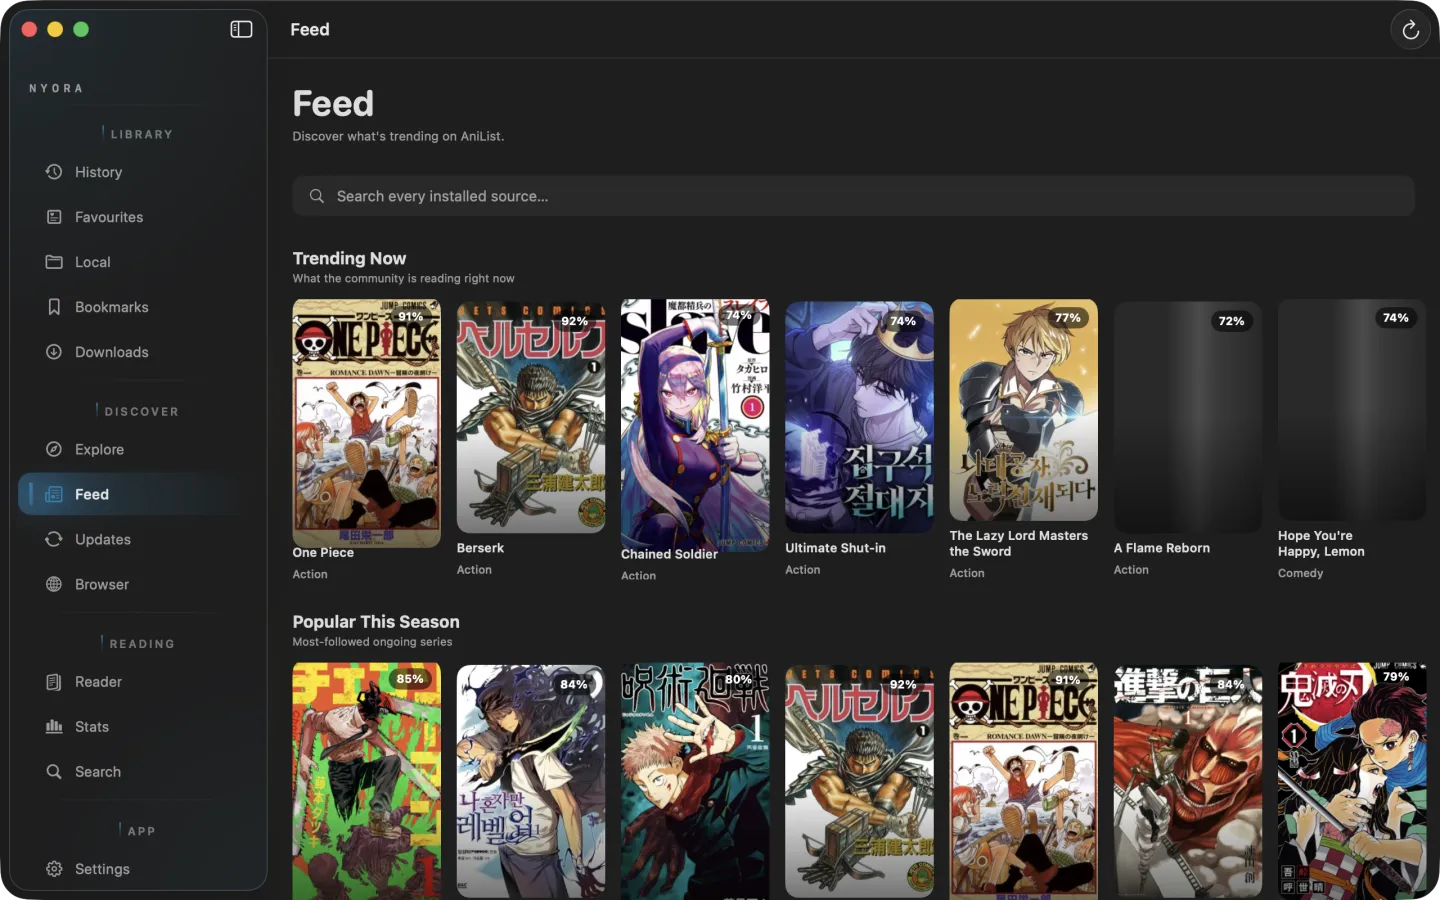Click the A Flame Reborn title
This screenshot has width=1440, height=900.
click(x=1162, y=548)
